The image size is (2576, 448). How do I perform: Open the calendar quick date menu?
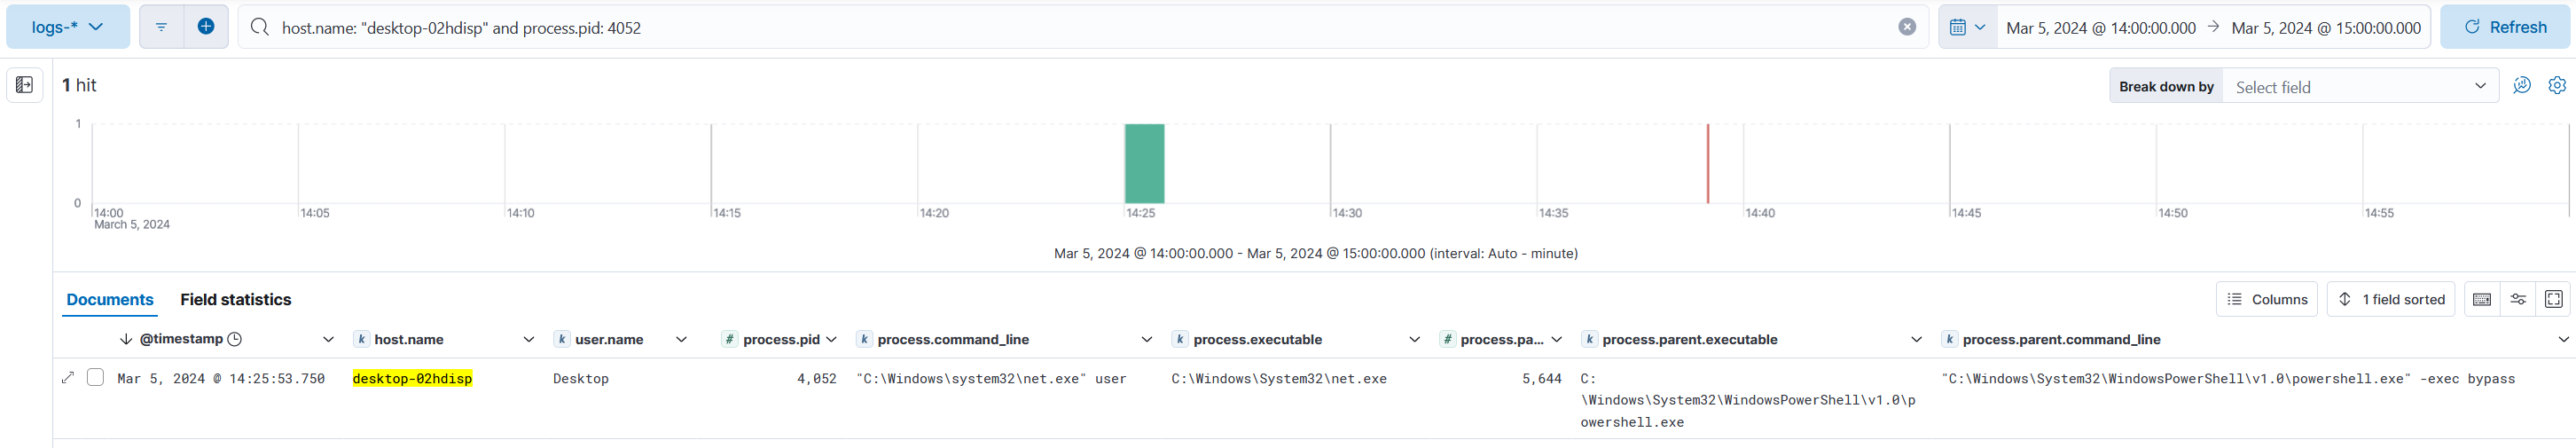pyautogui.click(x=1966, y=27)
